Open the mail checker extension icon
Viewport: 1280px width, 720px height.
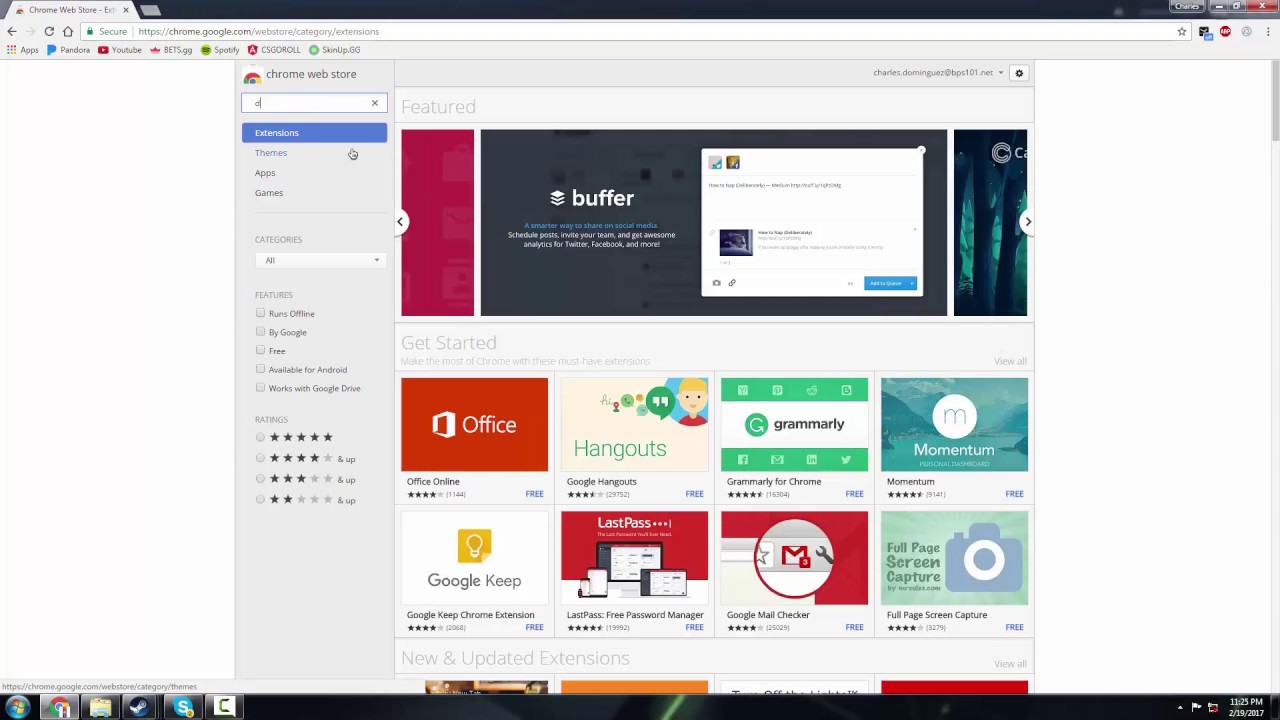coord(1204,32)
